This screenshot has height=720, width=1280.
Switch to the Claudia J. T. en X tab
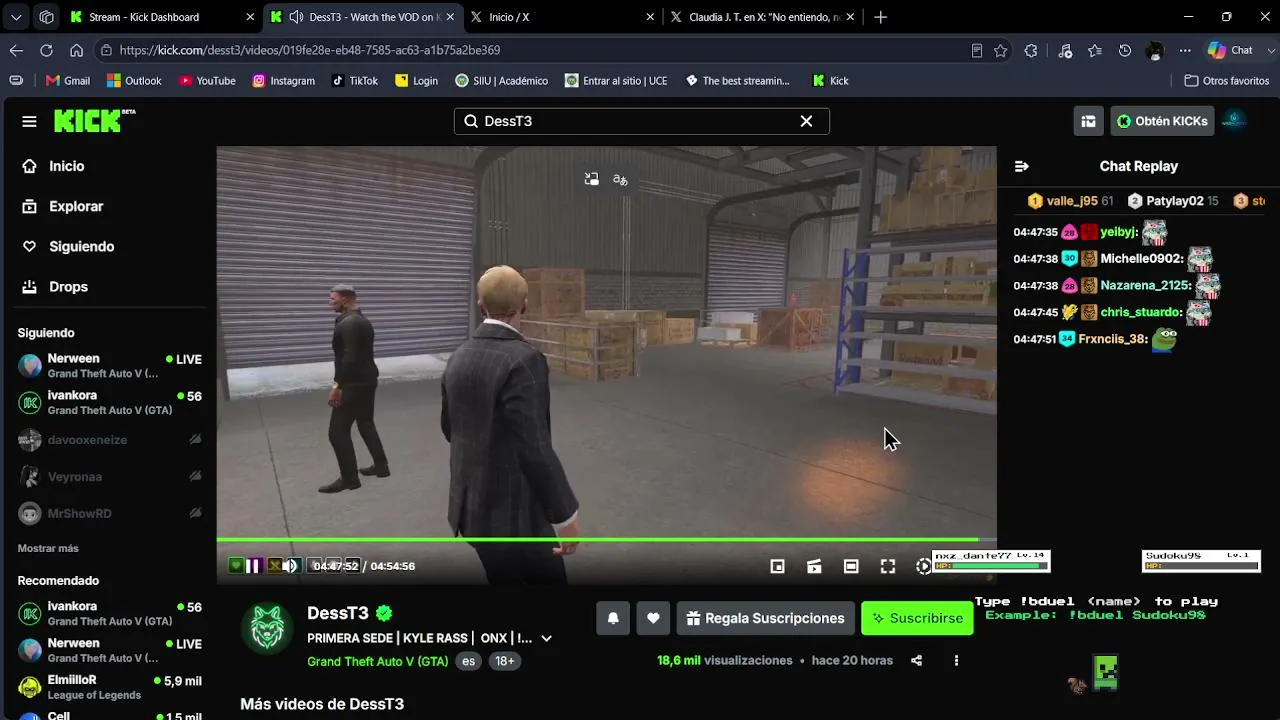coord(762,17)
